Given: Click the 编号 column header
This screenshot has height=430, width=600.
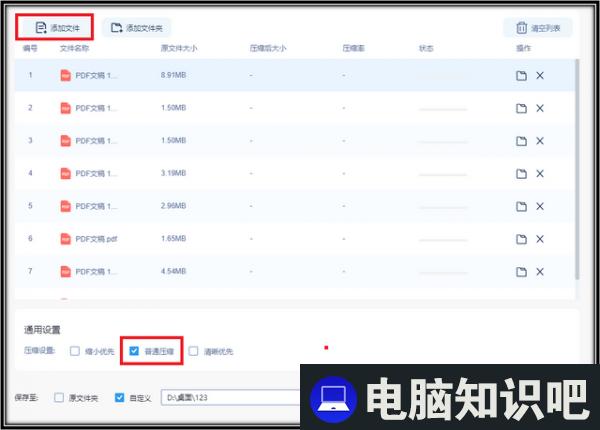Looking at the screenshot, I should [30, 48].
